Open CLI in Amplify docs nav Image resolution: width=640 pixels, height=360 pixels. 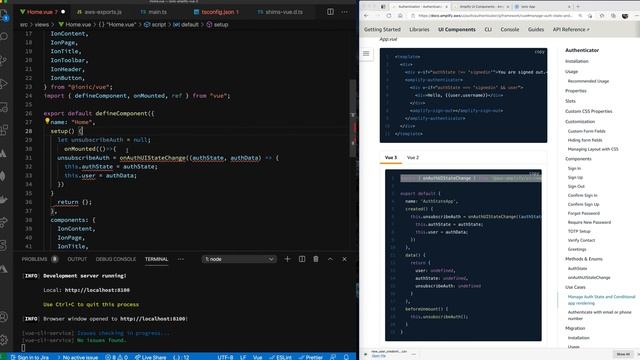tap(488, 29)
